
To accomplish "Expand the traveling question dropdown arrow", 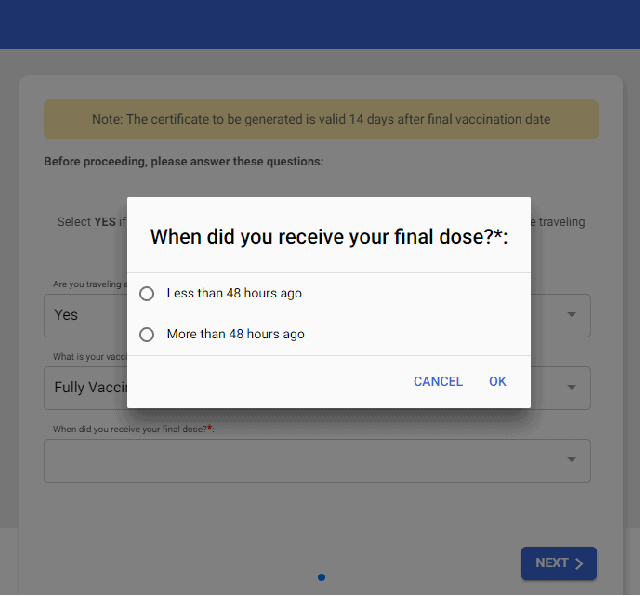I will (x=572, y=314).
